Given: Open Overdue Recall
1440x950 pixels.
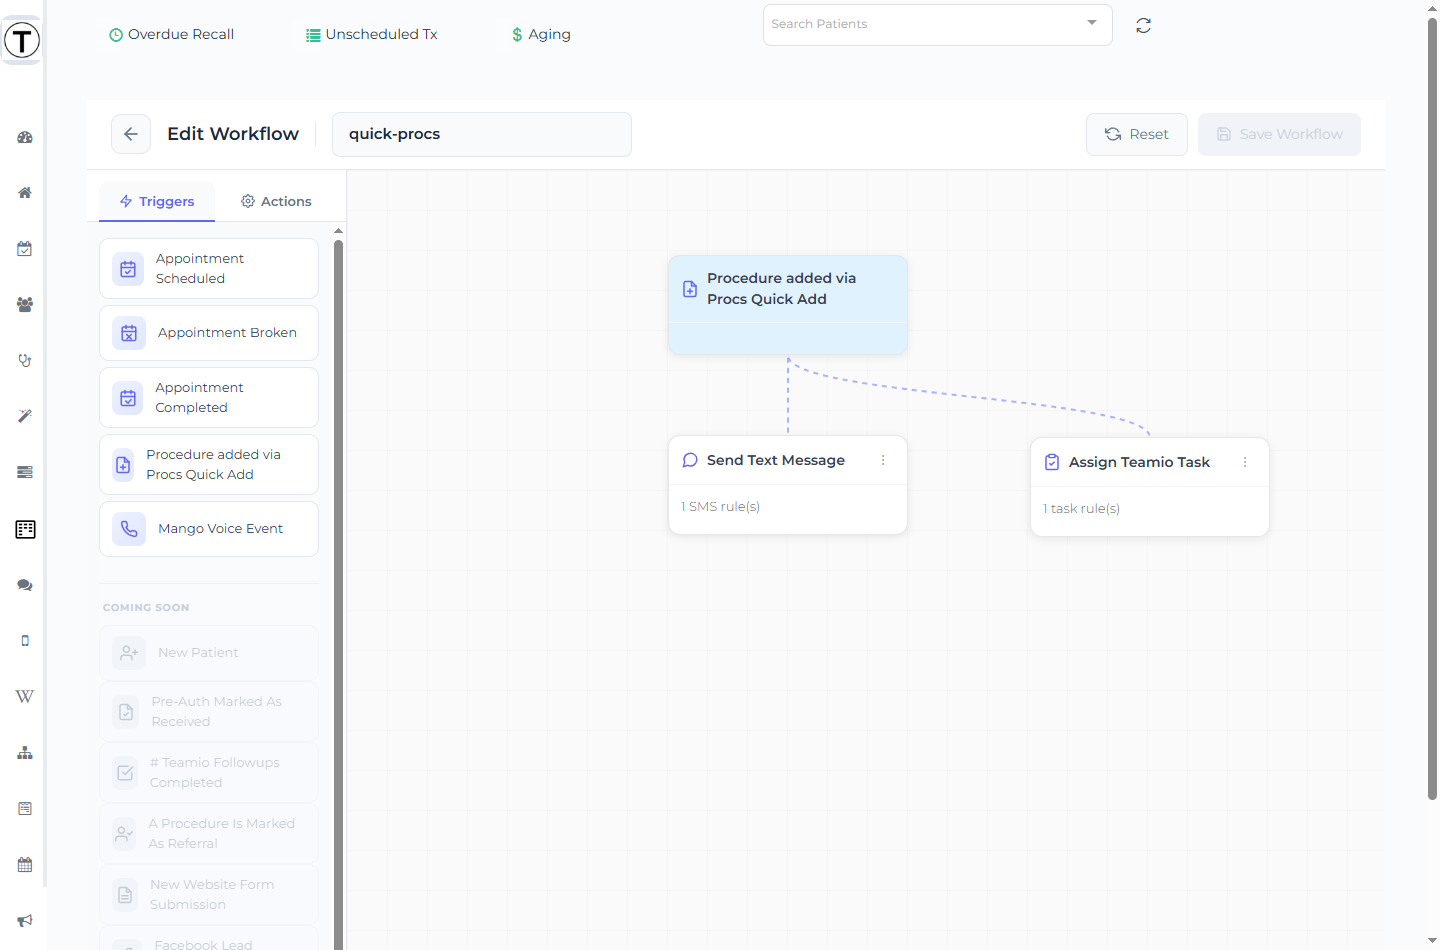Looking at the screenshot, I should pos(171,34).
